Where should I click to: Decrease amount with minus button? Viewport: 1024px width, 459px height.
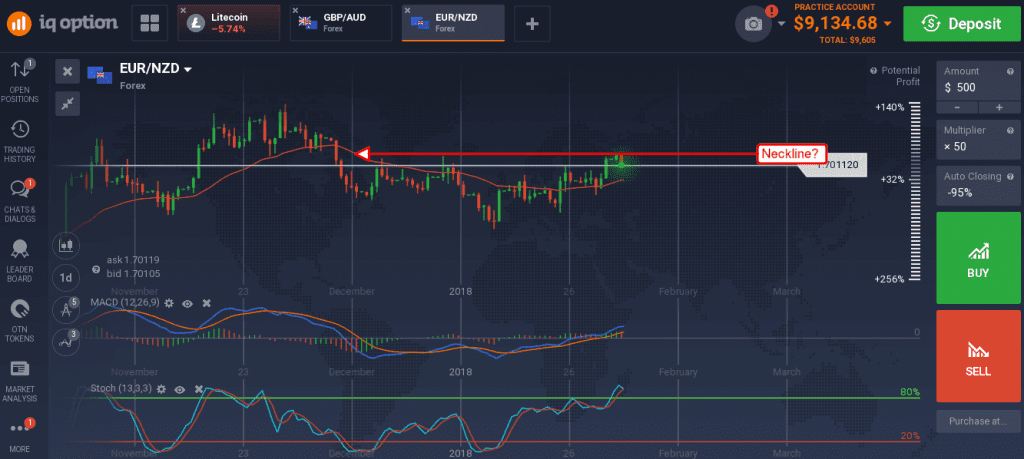click(957, 107)
